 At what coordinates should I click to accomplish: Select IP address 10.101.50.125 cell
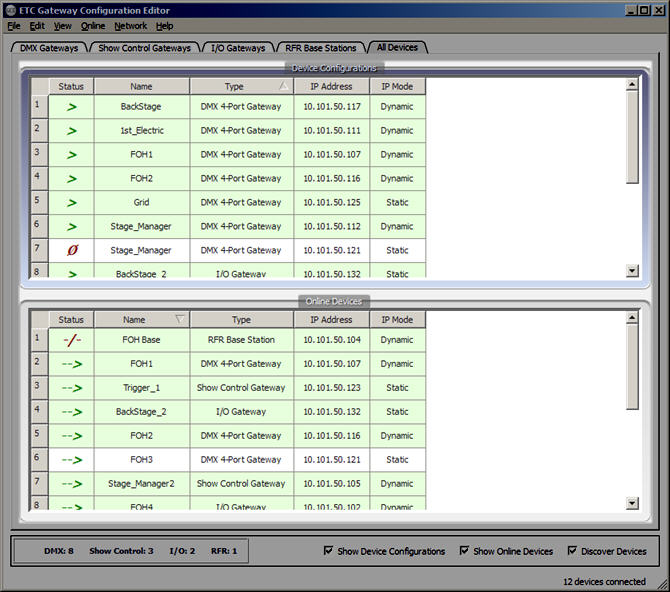click(332, 202)
